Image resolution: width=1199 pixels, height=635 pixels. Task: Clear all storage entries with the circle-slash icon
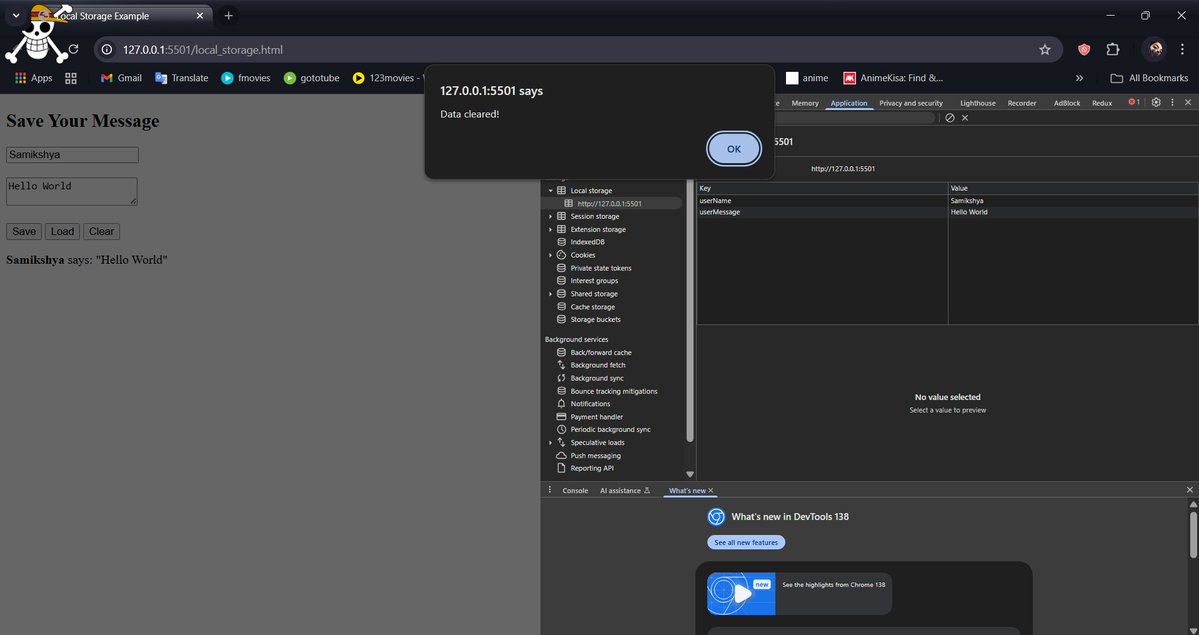pos(950,118)
